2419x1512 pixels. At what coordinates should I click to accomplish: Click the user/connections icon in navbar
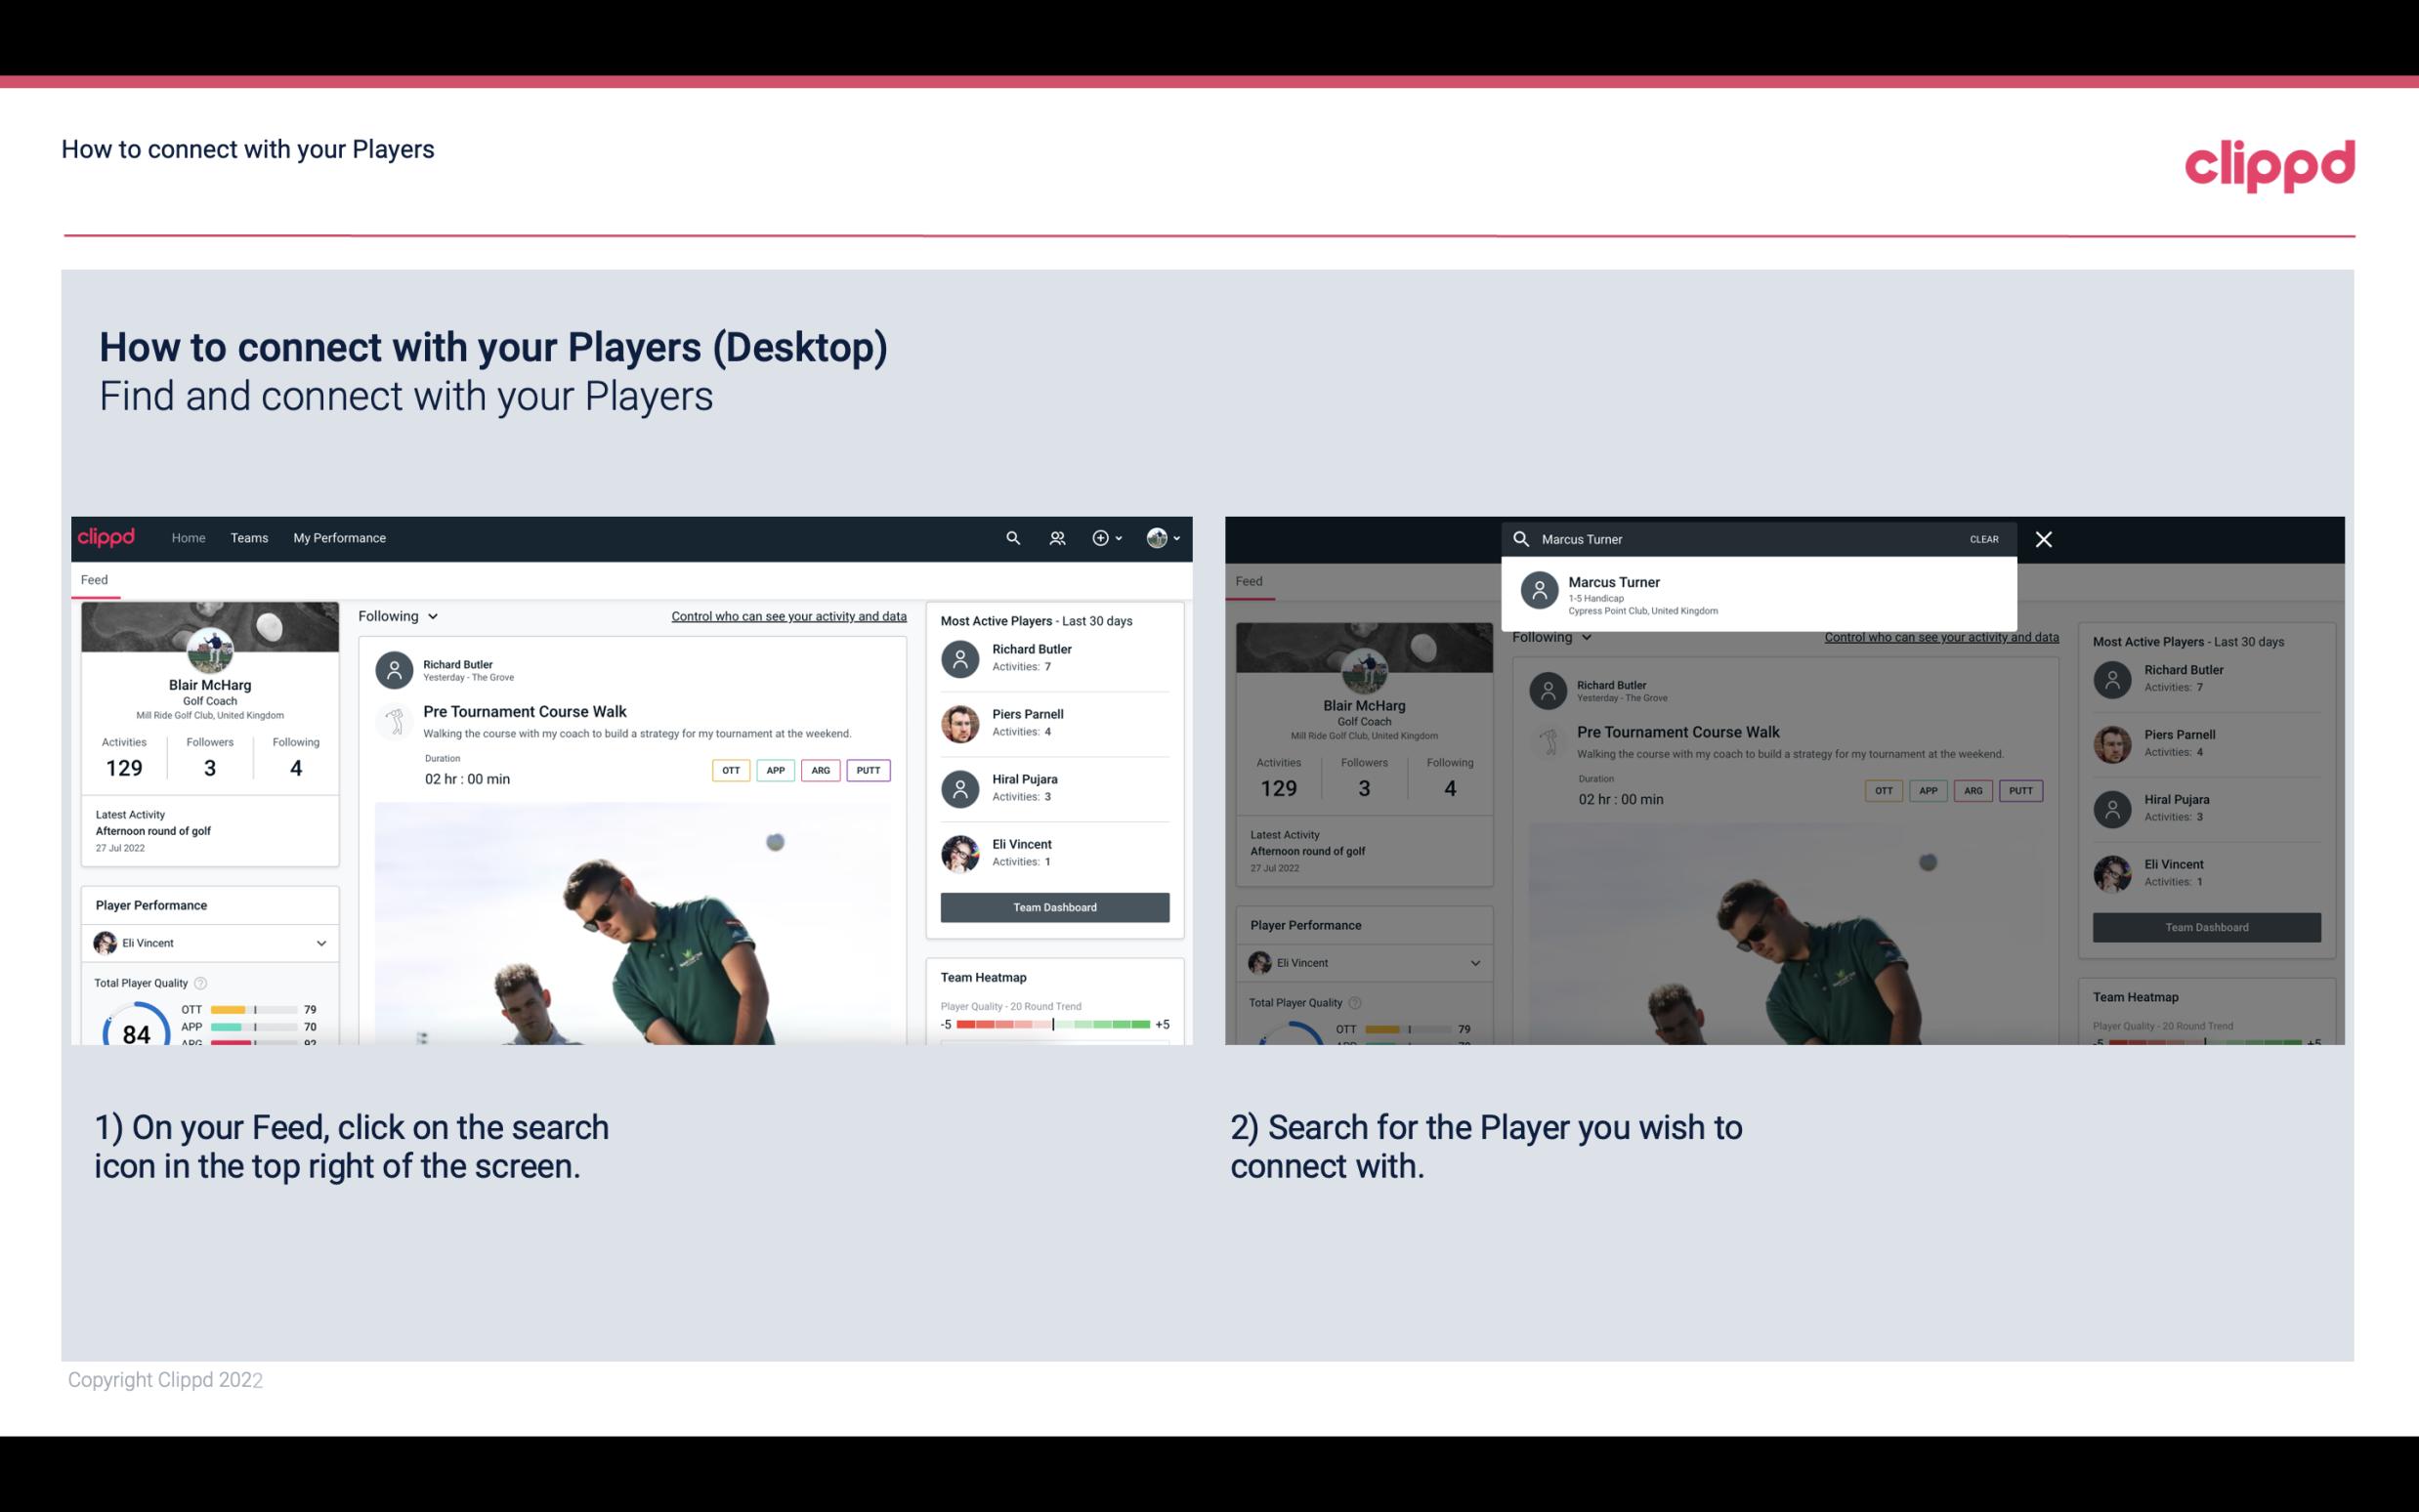[x=1055, y=538]
